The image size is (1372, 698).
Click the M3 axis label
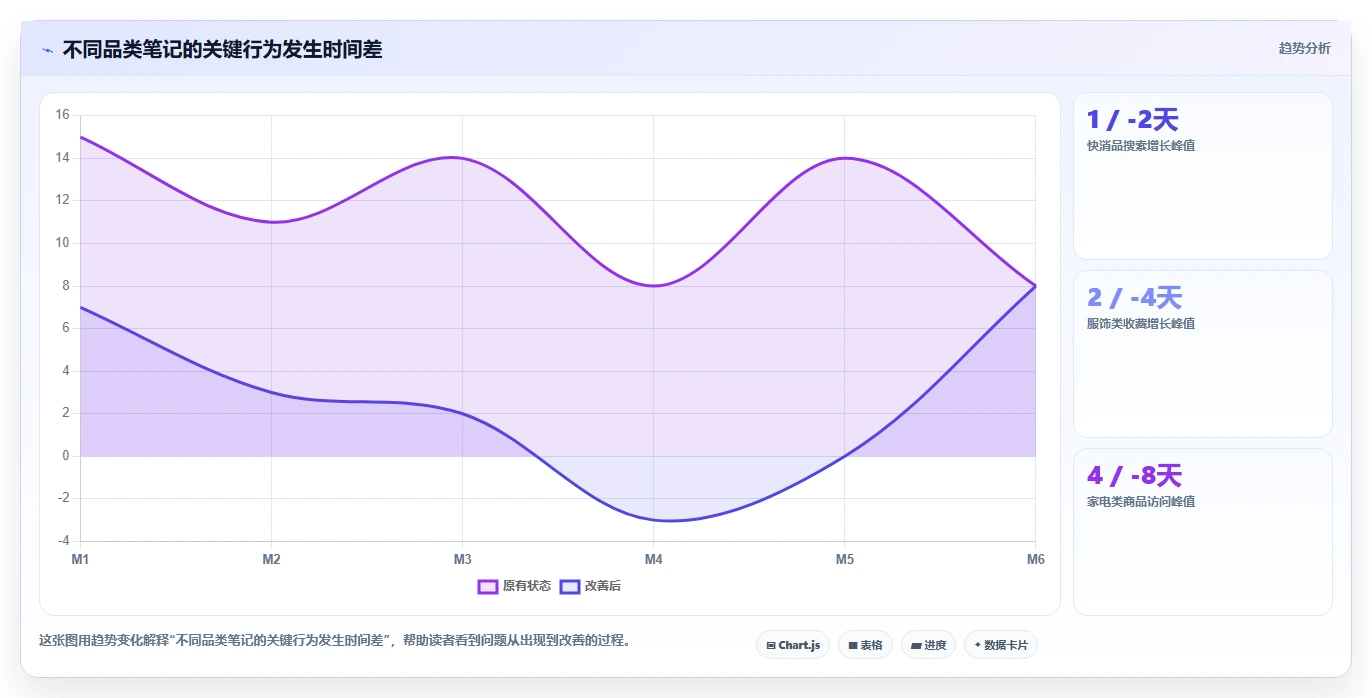point(462,559)
